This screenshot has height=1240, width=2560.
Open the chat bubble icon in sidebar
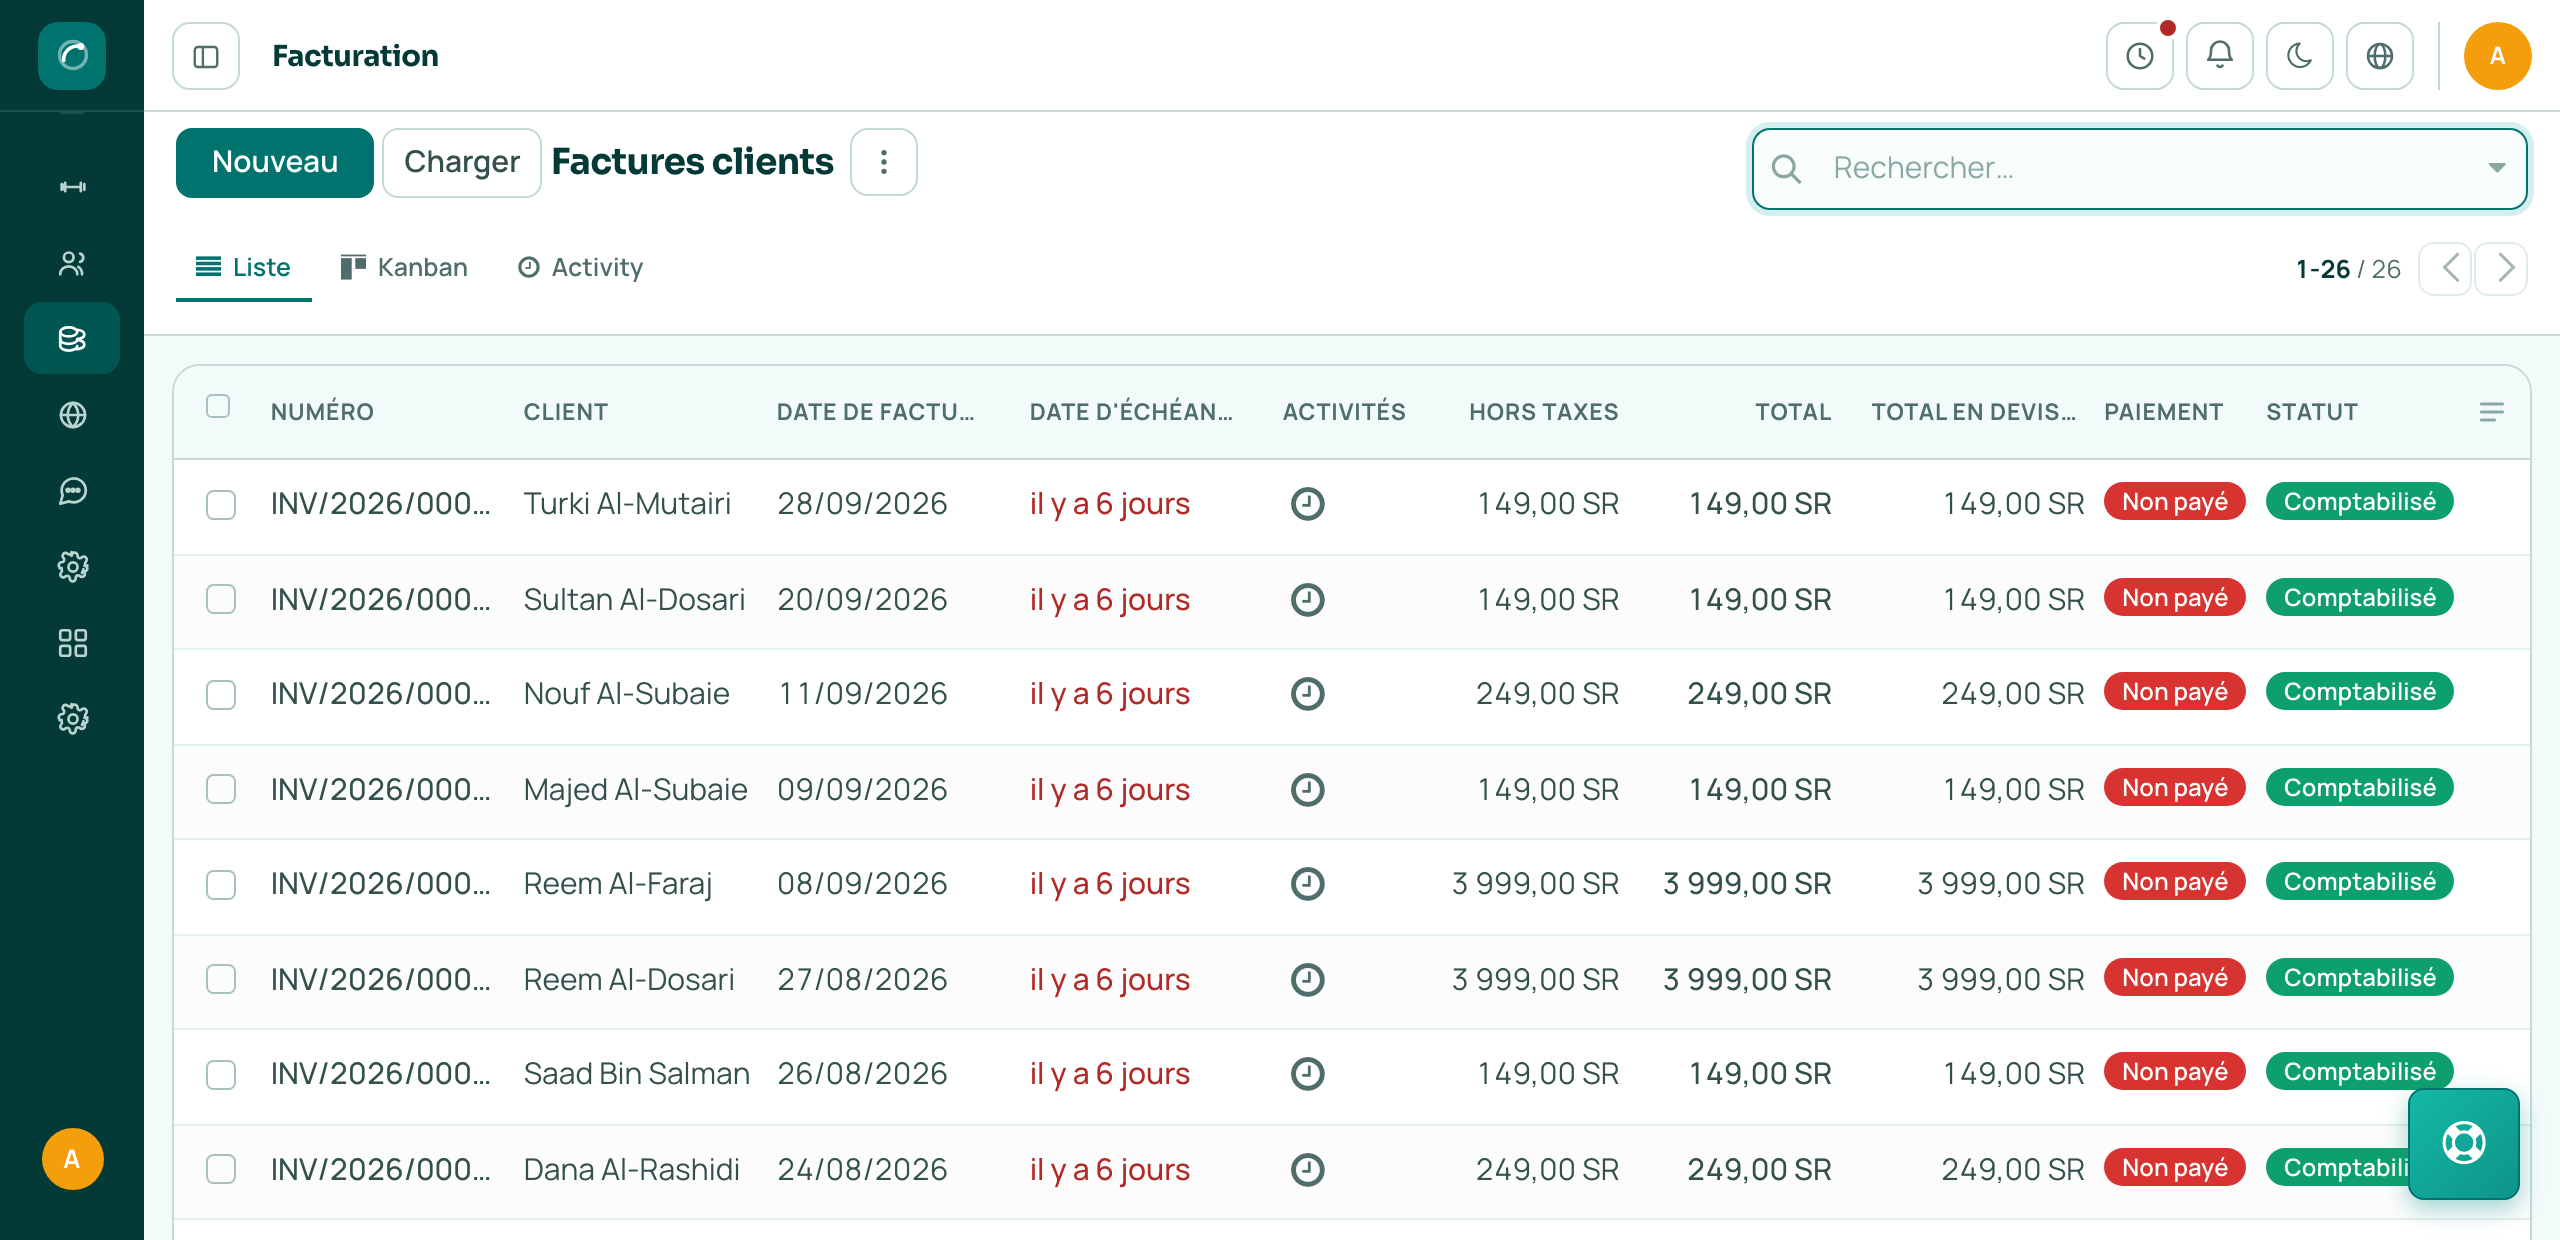72,490
